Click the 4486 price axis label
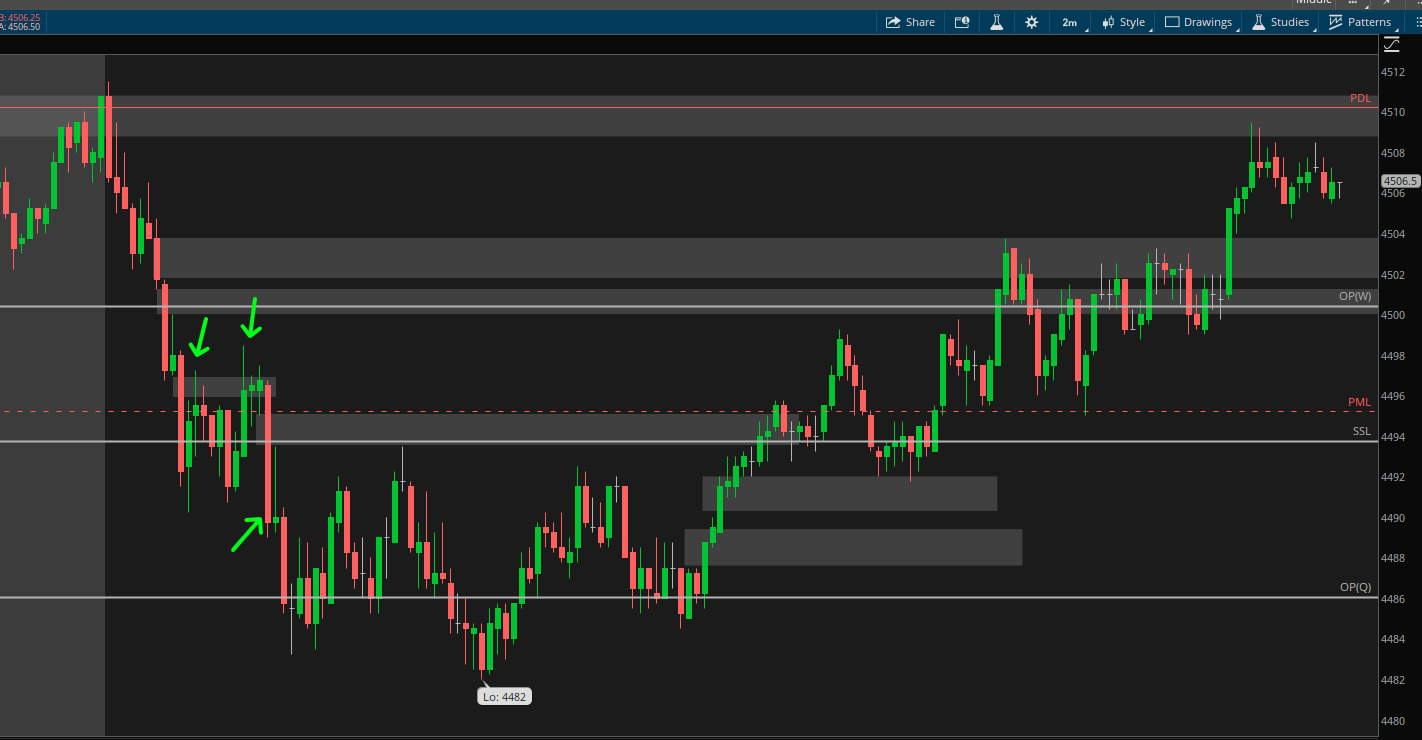The height and width of the screenshot is (740, 1422). click(x=1393, y=599)
